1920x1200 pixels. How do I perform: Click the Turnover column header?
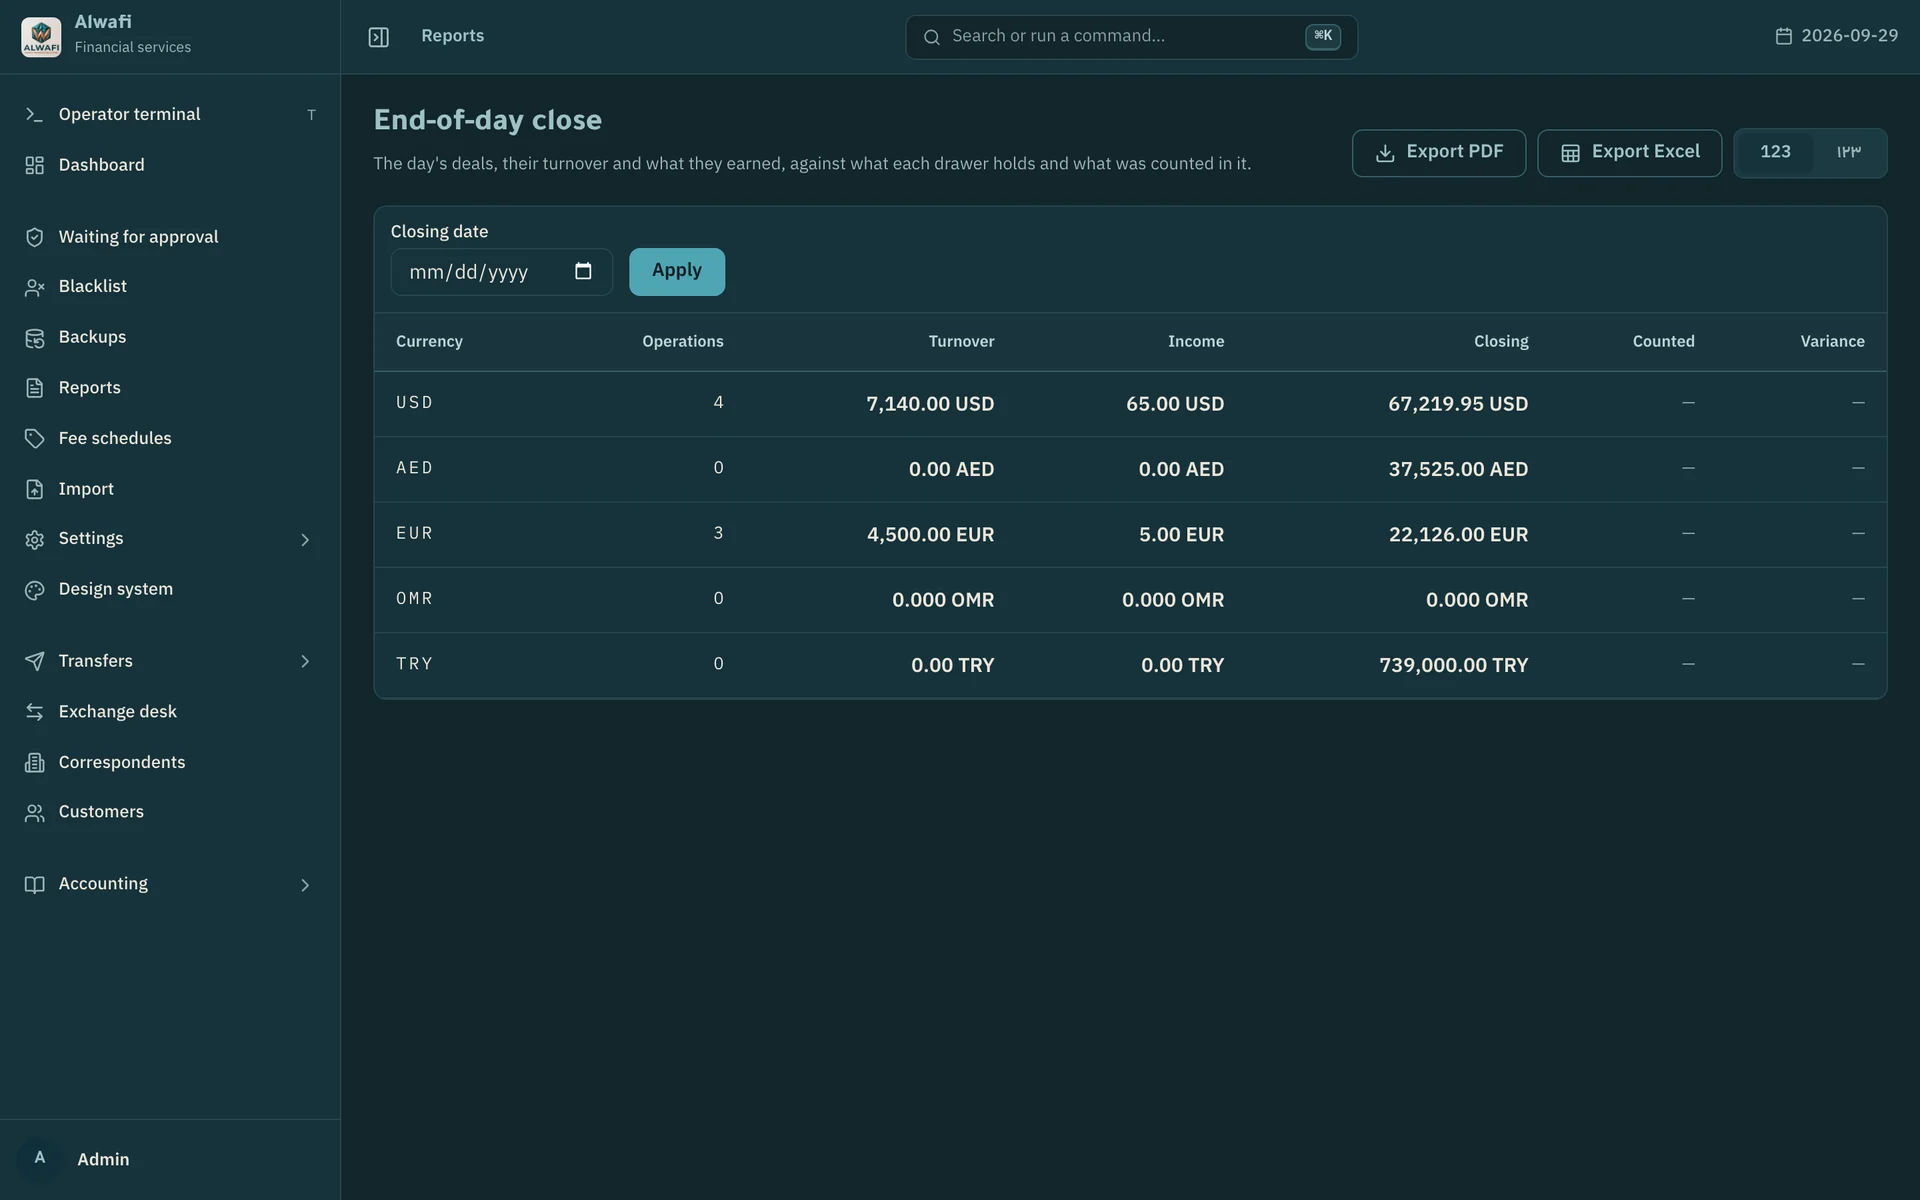961,342
